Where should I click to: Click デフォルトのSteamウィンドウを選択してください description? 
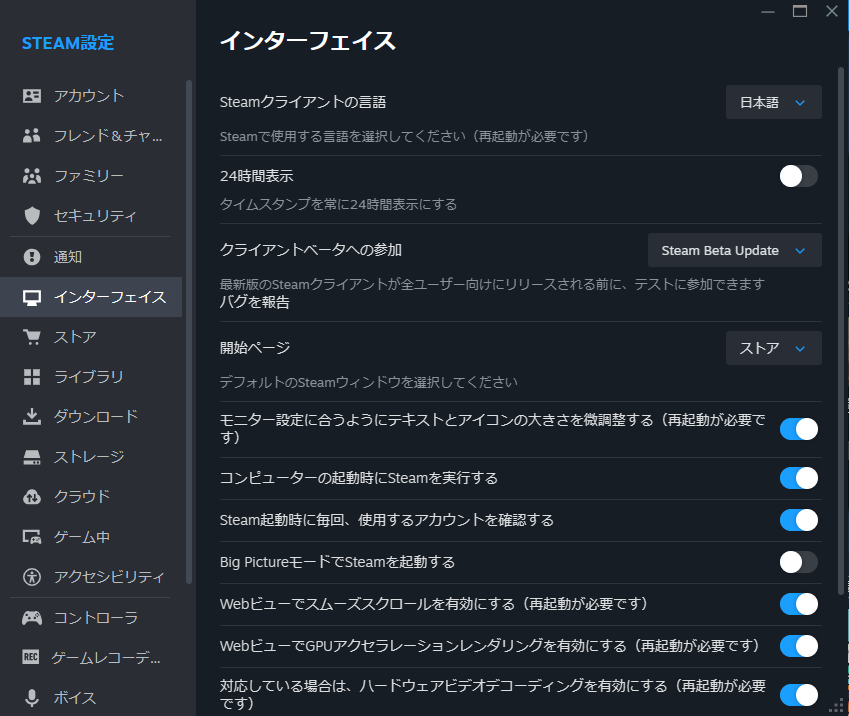369,382
